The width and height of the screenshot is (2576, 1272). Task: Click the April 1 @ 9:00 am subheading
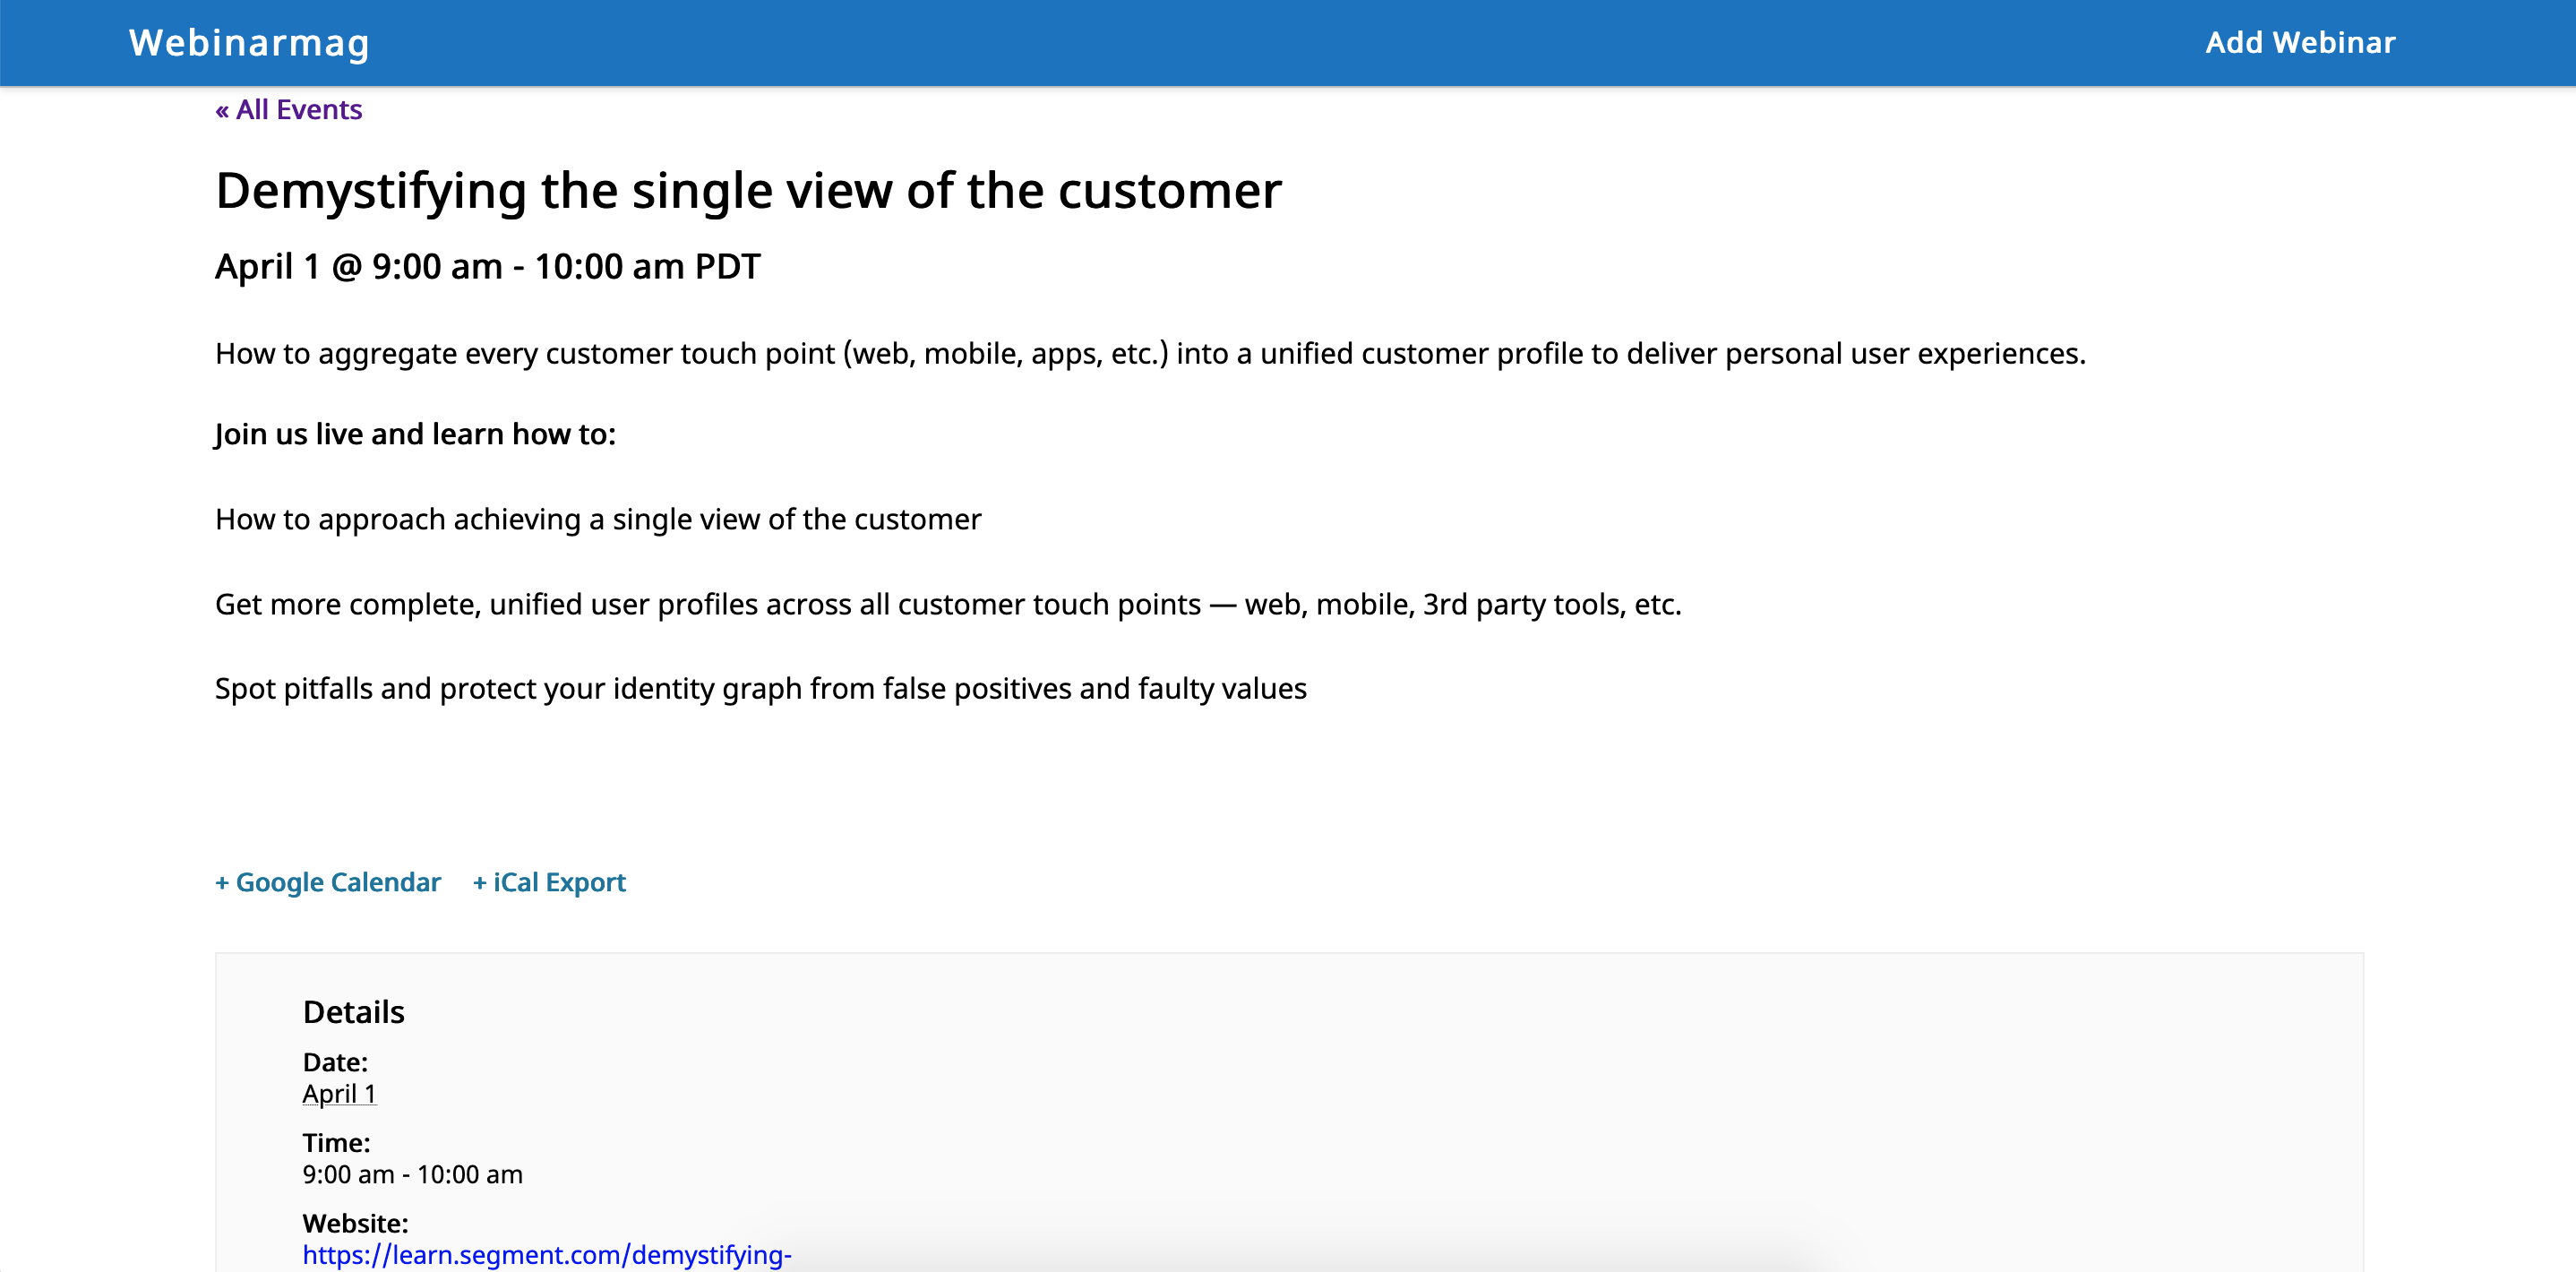[487, 266]
